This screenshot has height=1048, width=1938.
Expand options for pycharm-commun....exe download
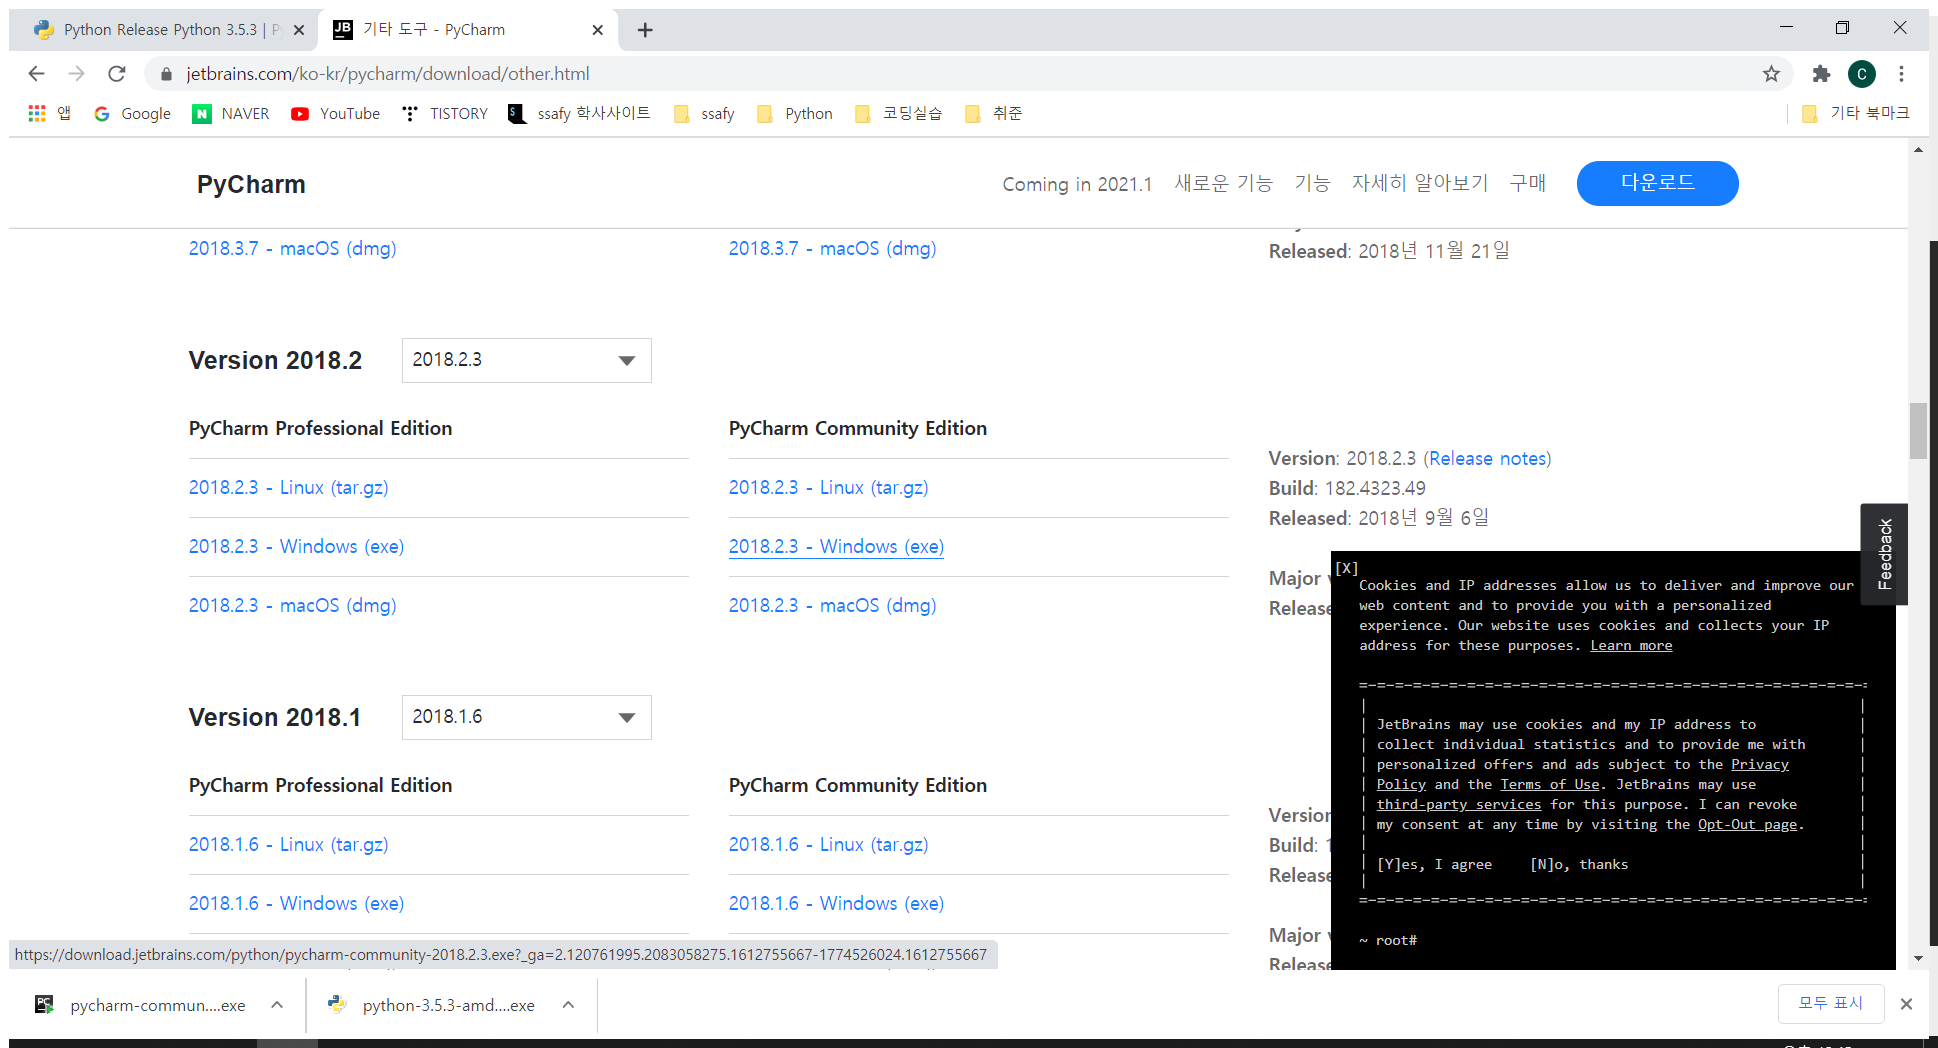[277, 1005]
